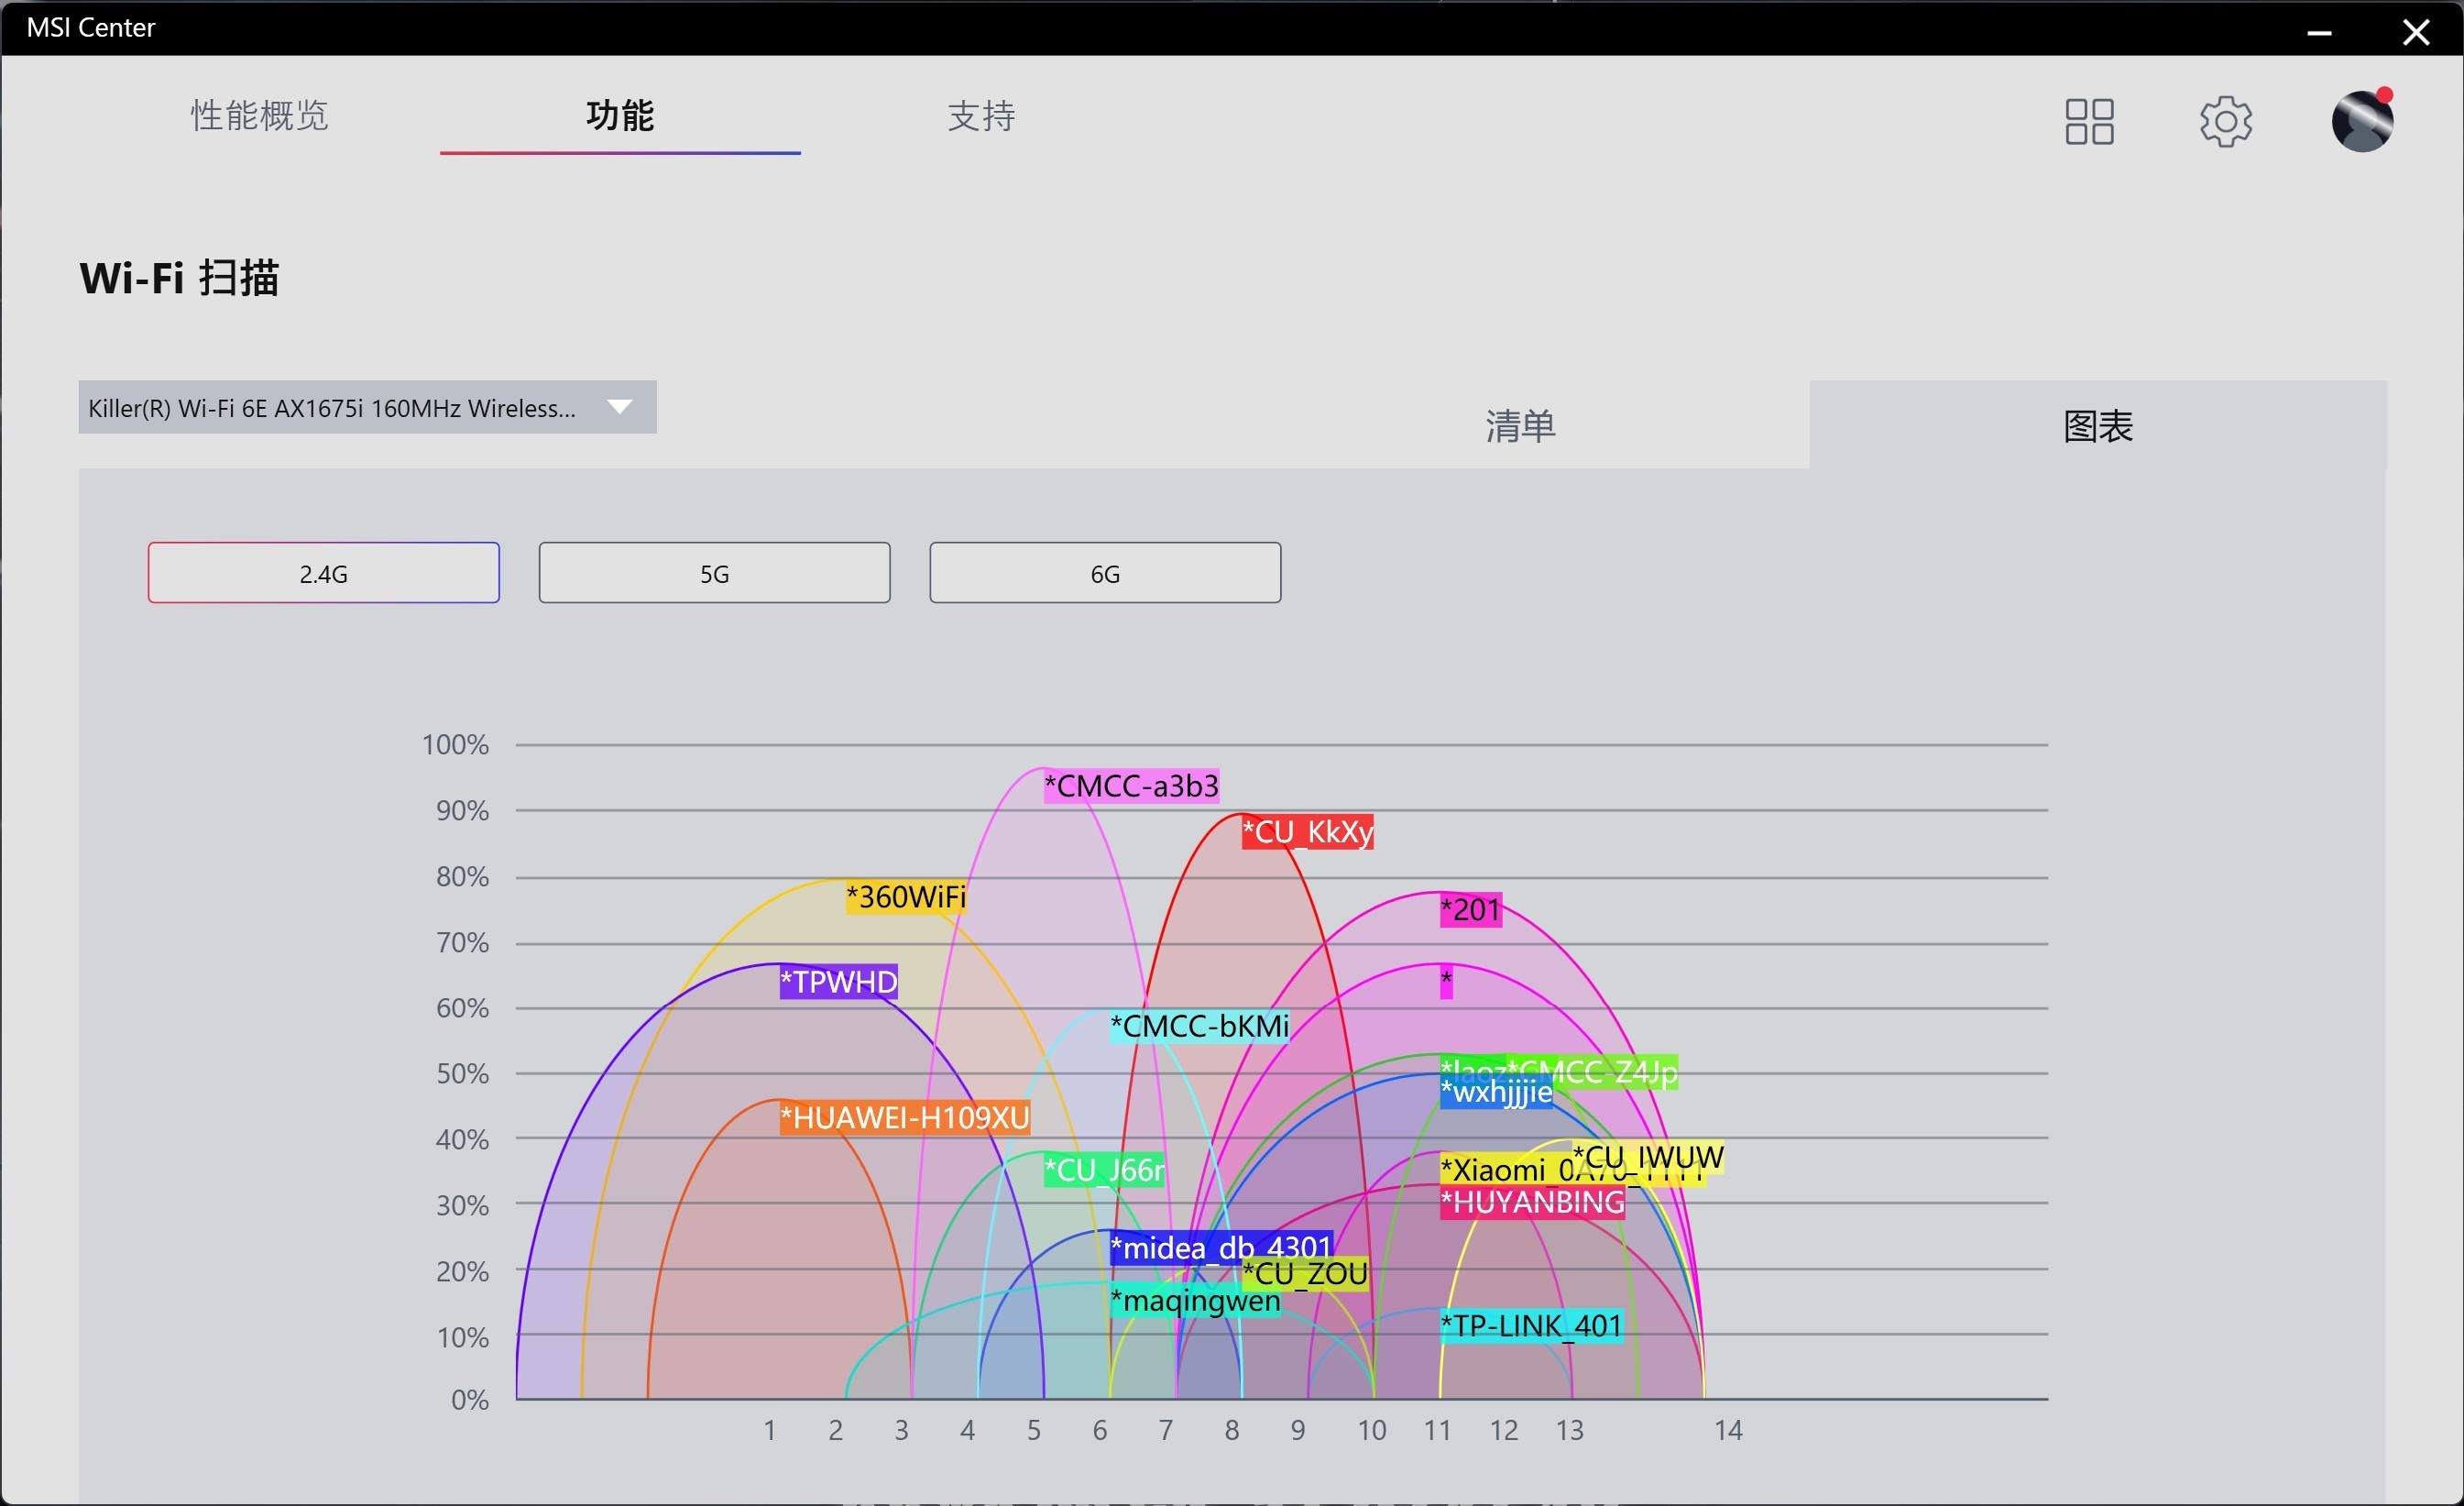The height and width of the screenshot is (1506, 2464).
Task: Open the 支持 tab
Action: 980,116
